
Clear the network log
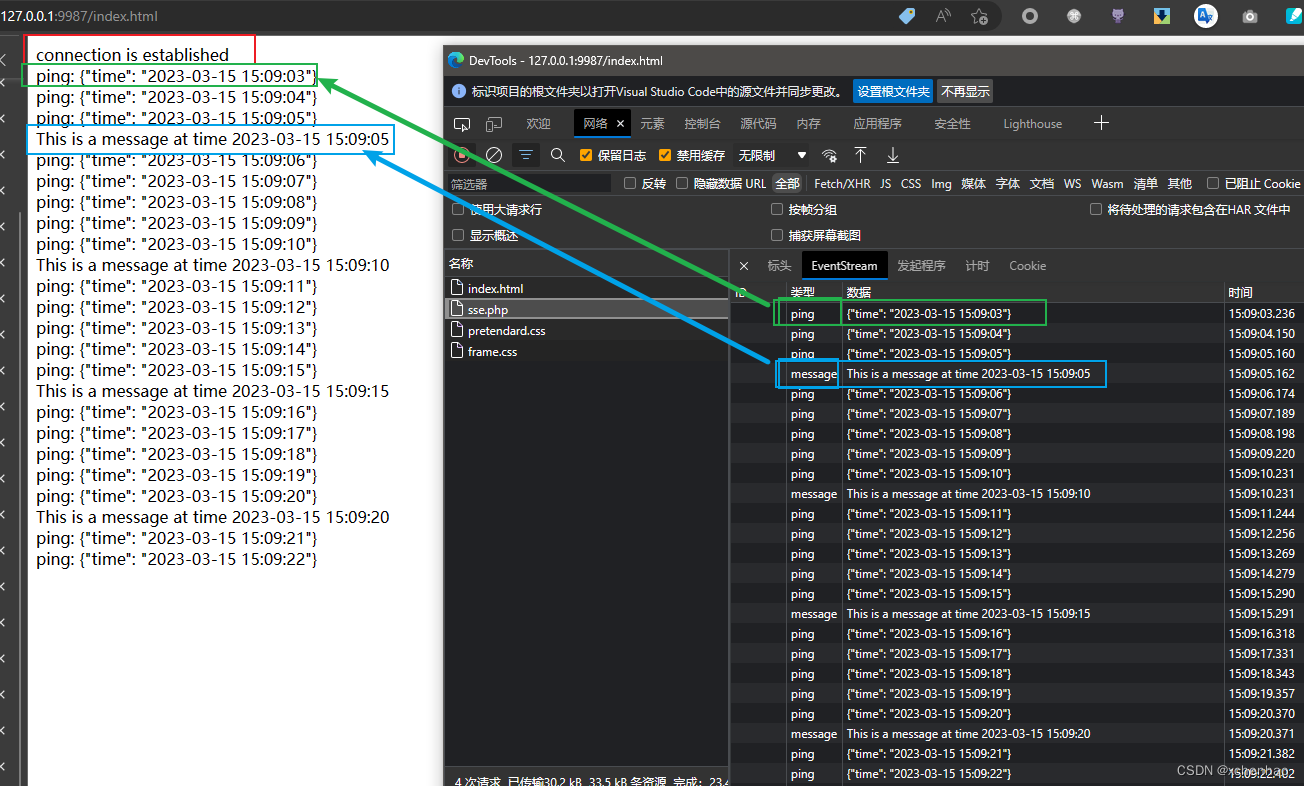494,155
